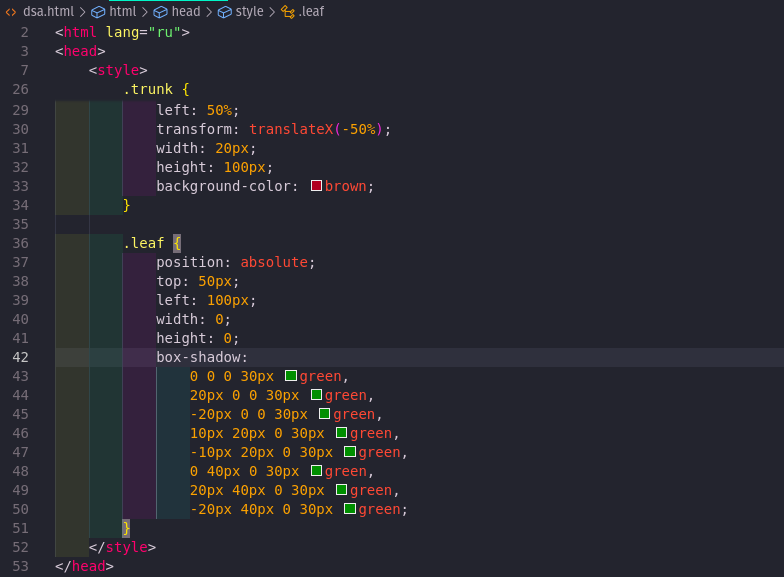Select head breadcrumb item
This screenshot has height=577, width=784.
tap(186, 12)
